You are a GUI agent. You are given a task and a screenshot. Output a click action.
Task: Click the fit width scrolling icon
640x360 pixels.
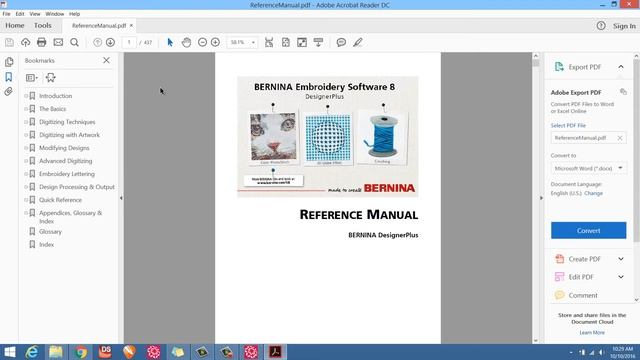tap(269, 42)
